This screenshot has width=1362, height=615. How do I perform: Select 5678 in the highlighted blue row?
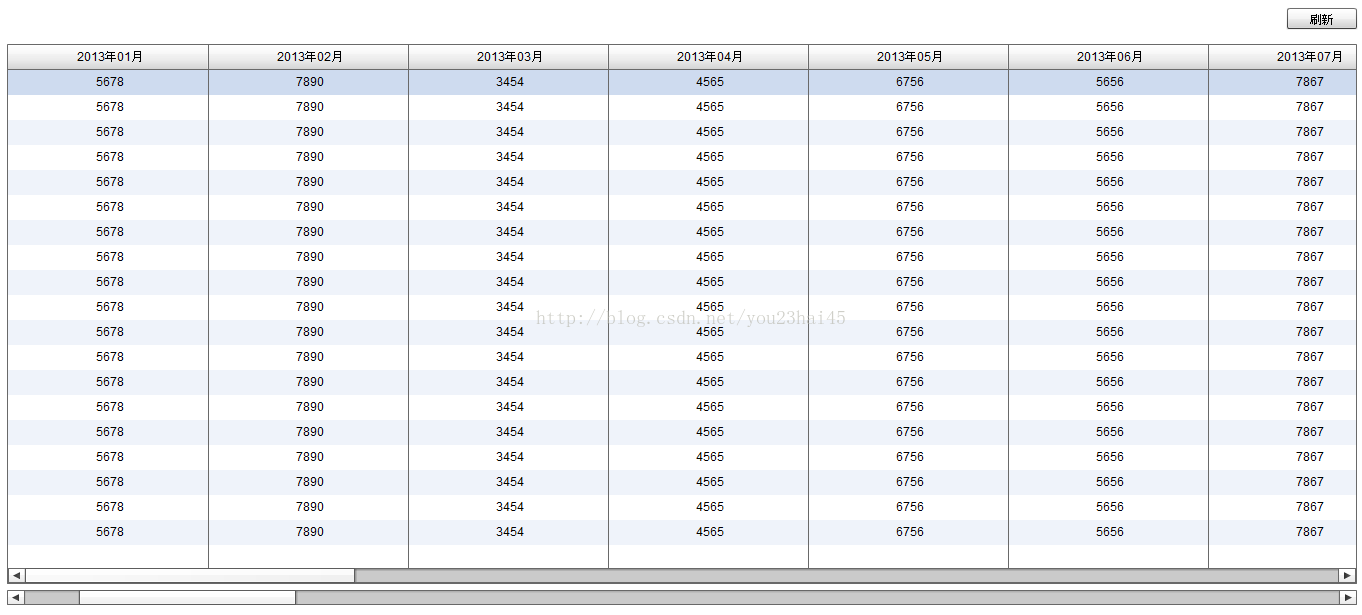point(110,82)
